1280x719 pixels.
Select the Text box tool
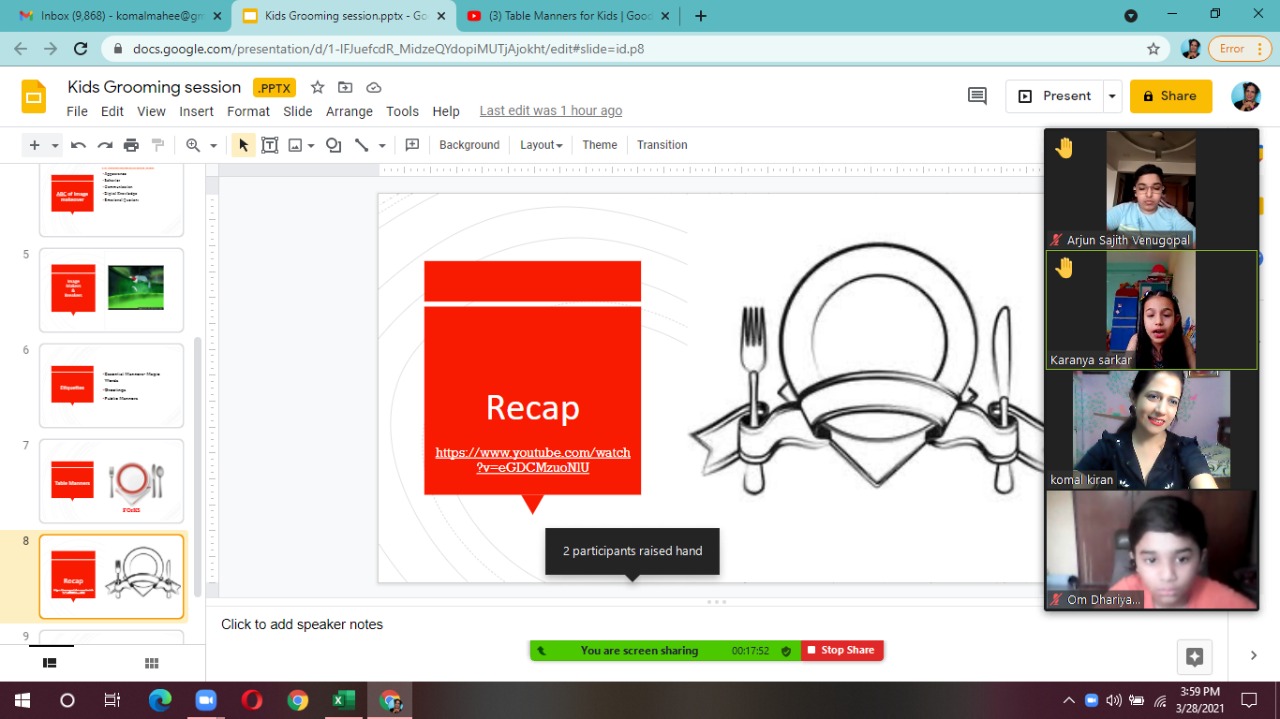coord(269,145)
